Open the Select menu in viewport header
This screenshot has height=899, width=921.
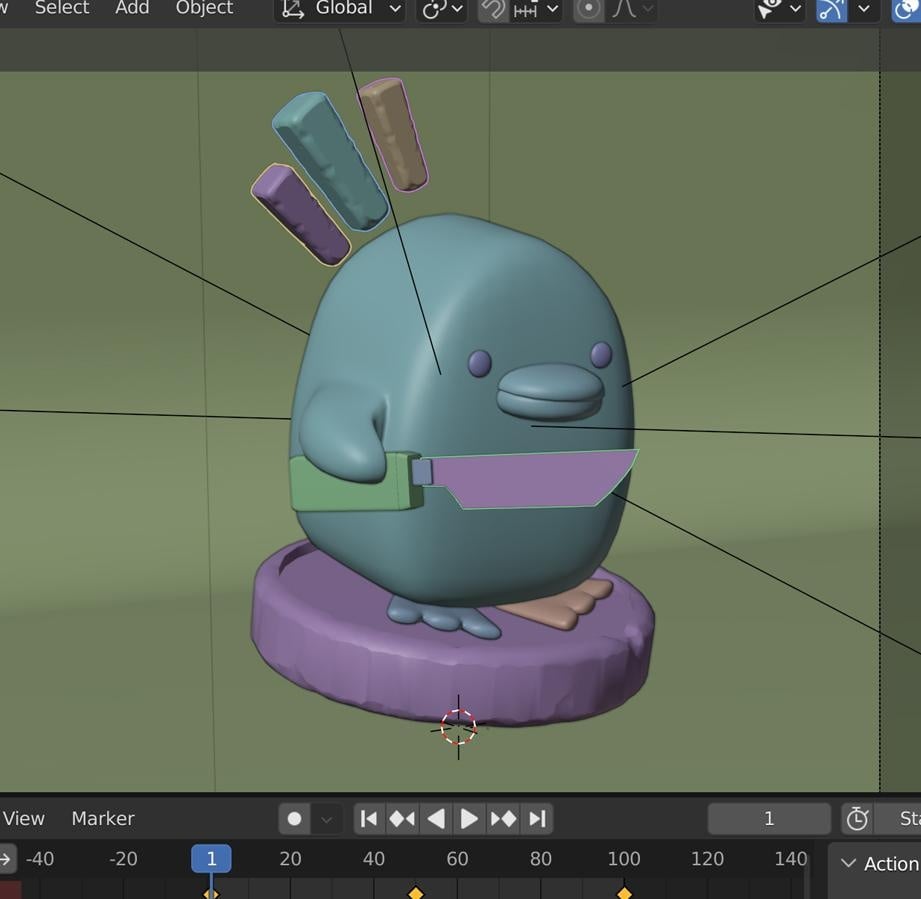62,8
